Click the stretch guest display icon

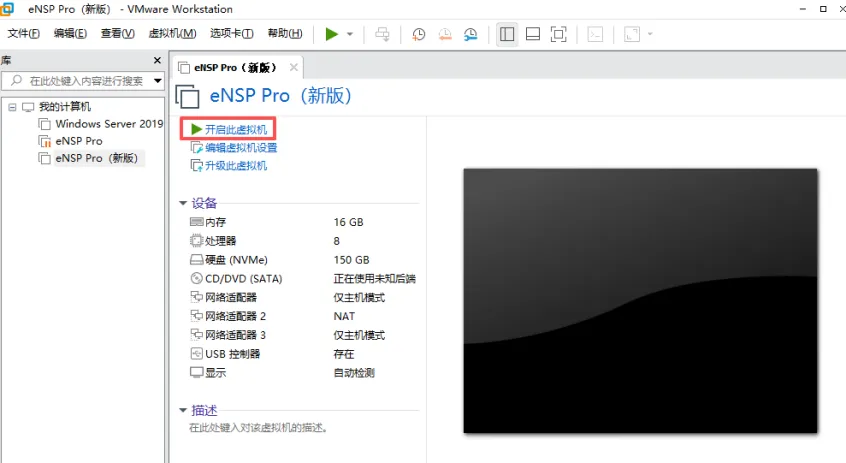(632, 35)
